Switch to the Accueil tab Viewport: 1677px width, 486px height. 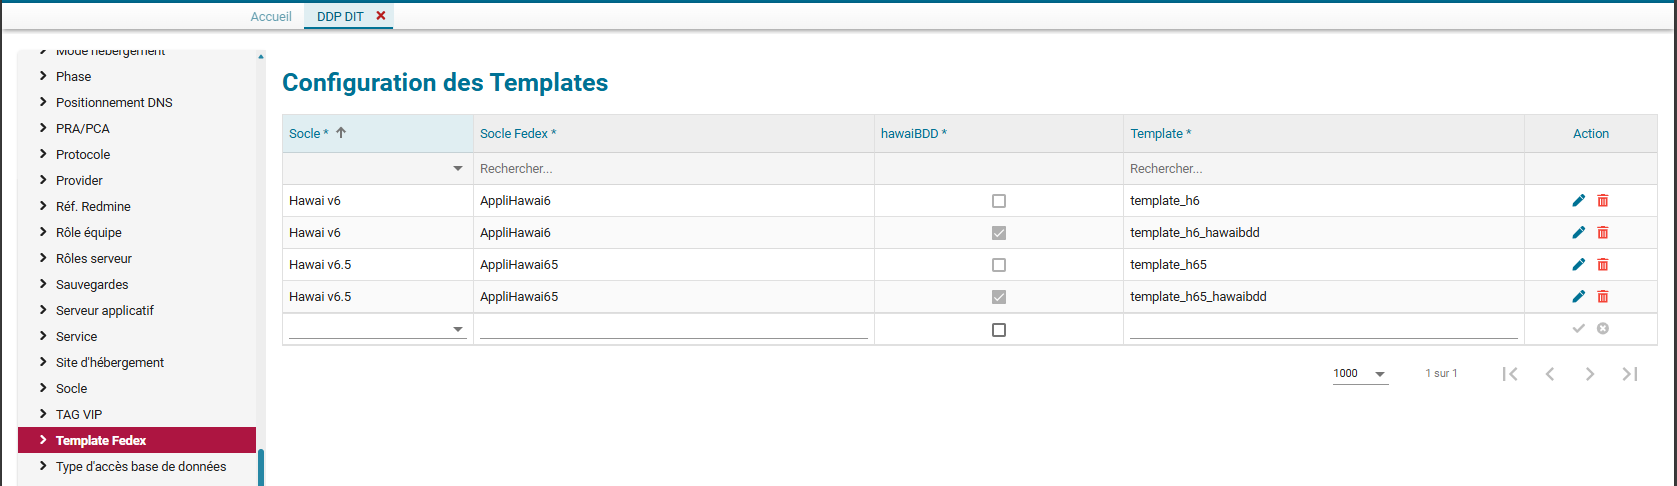271,17
